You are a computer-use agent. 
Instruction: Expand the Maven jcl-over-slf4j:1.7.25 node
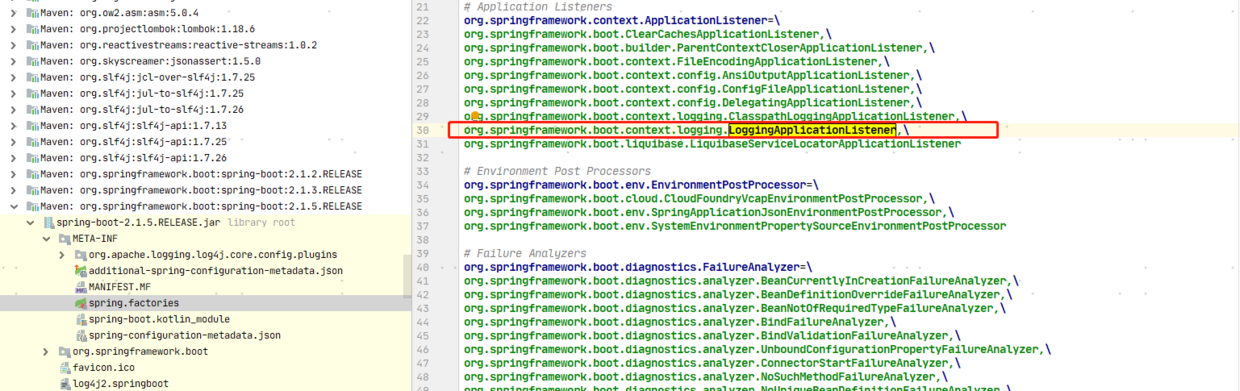(13, 78)
